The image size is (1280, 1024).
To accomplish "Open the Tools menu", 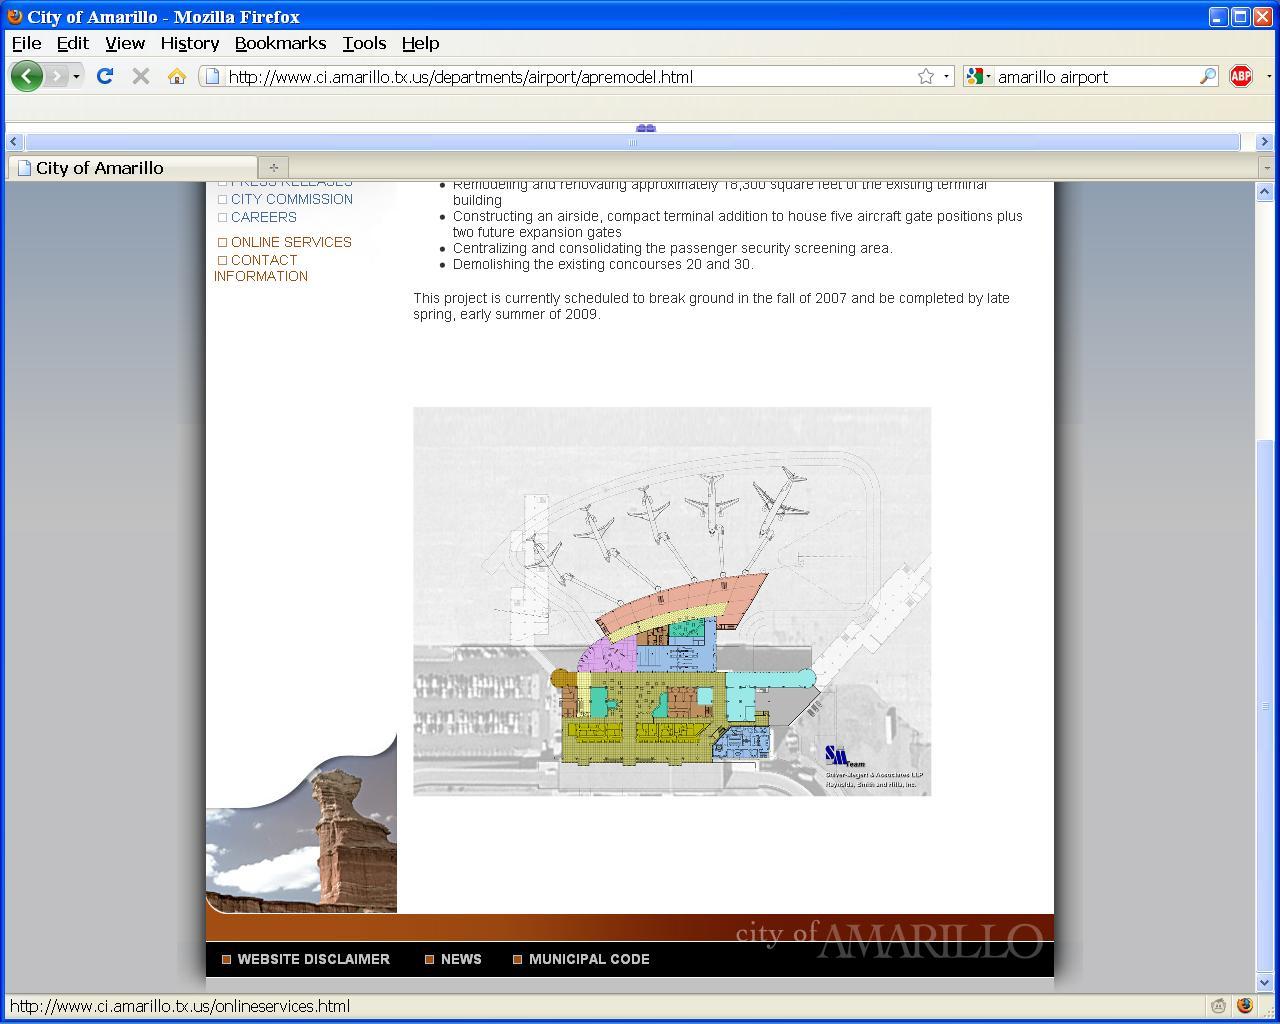I will [x=364, y=43].
